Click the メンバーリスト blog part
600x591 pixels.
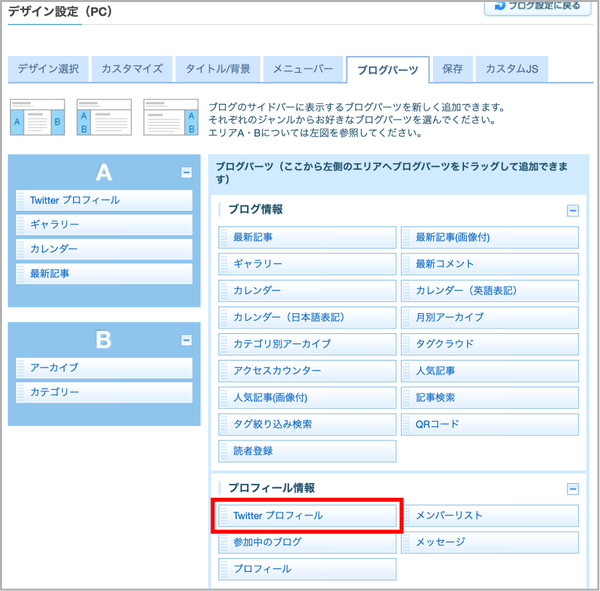(x=490, y=516)
